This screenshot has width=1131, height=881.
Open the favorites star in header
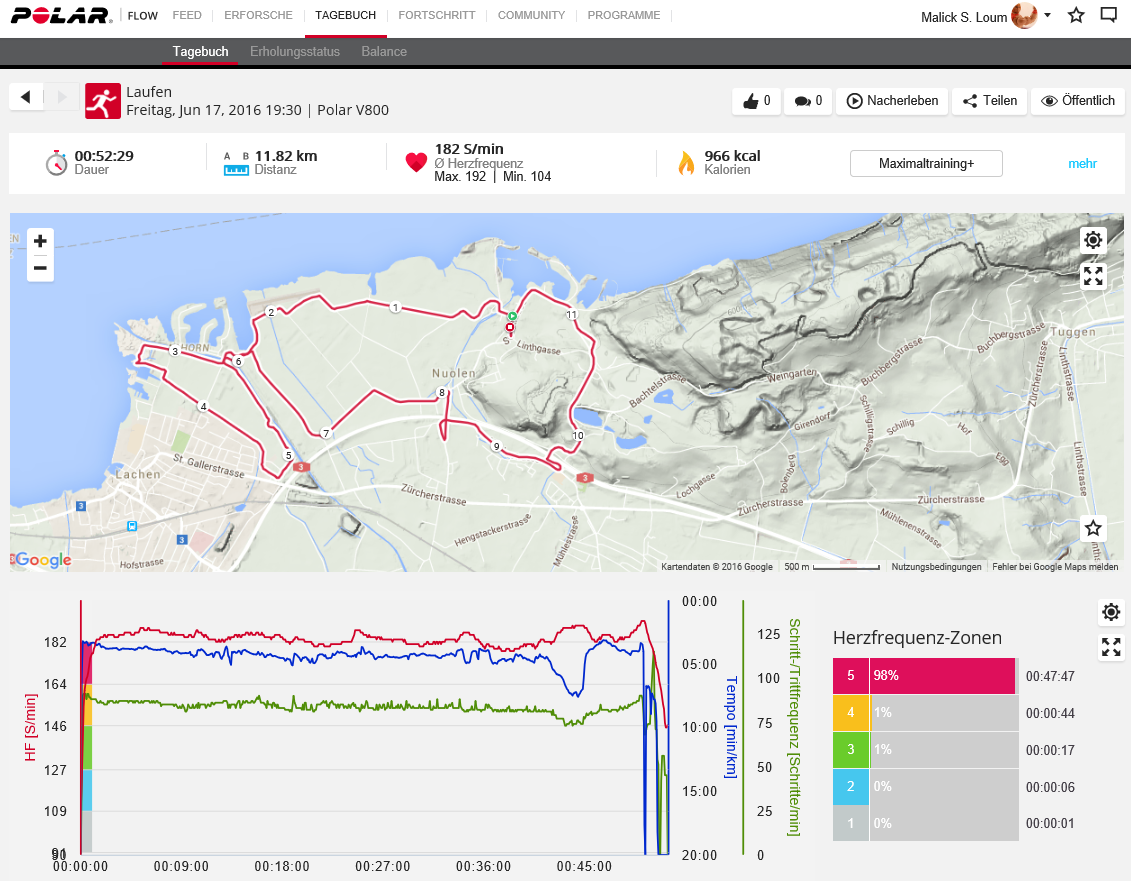[1076, 15]
